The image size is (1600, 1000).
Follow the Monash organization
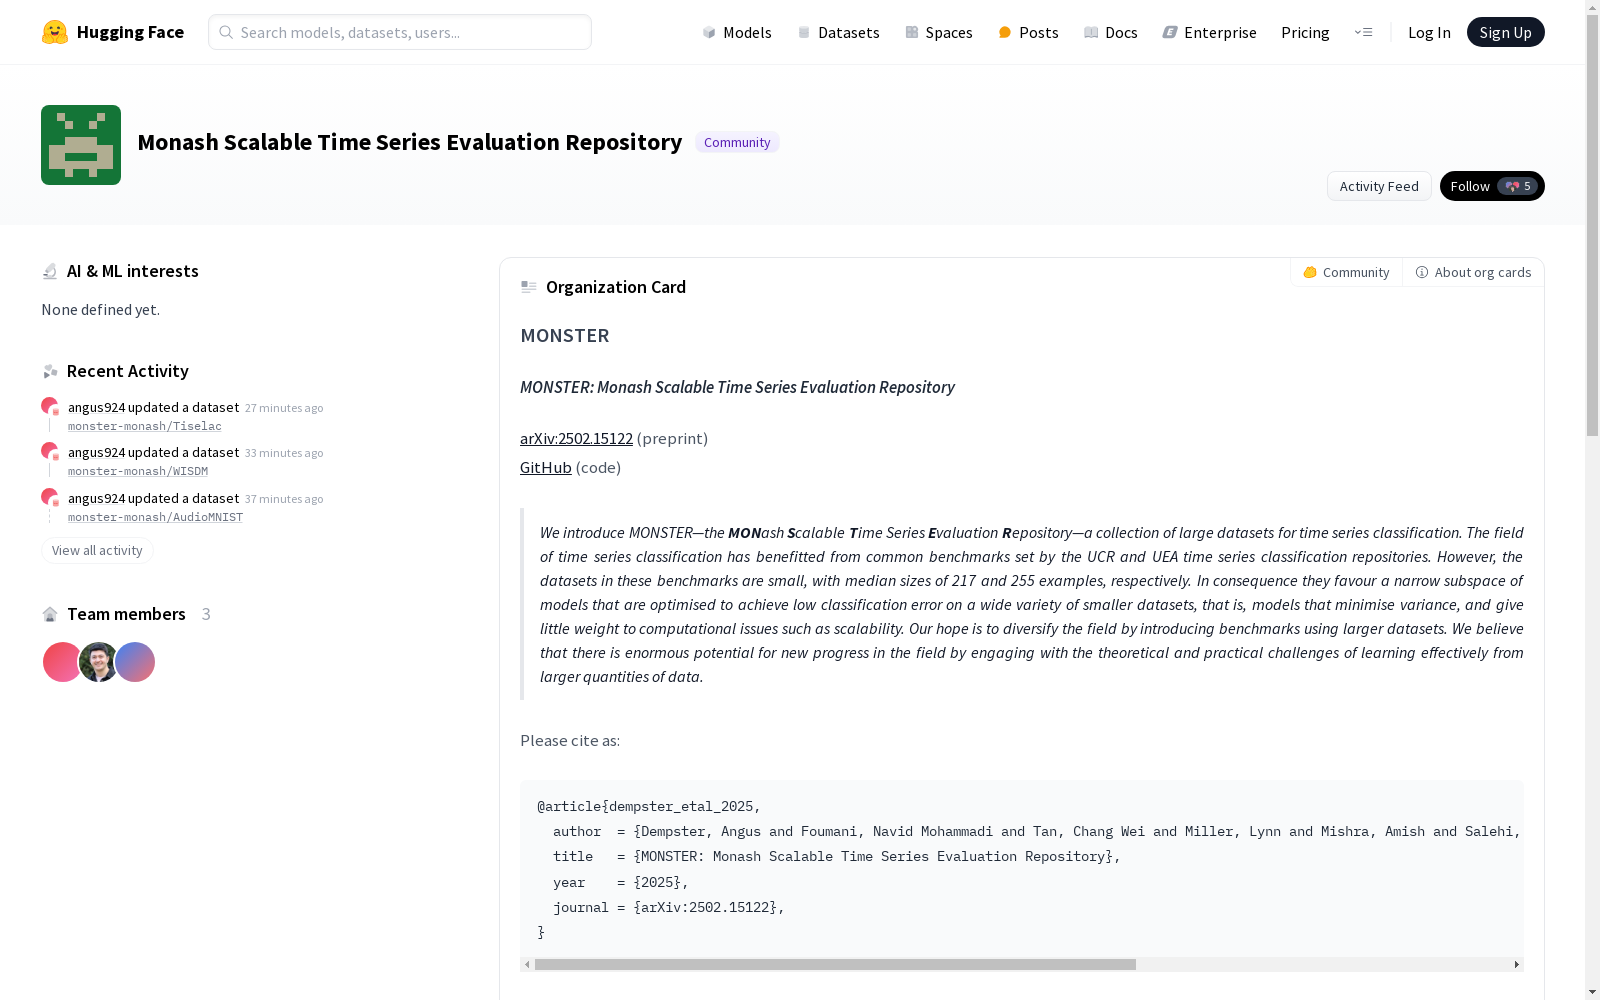click(1470, 186)
